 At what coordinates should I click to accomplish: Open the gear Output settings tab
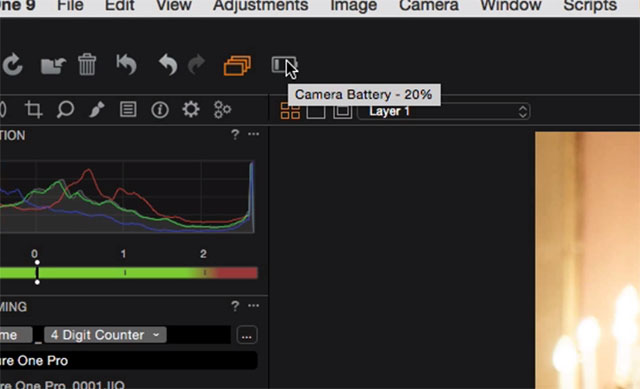click(191, 109)
